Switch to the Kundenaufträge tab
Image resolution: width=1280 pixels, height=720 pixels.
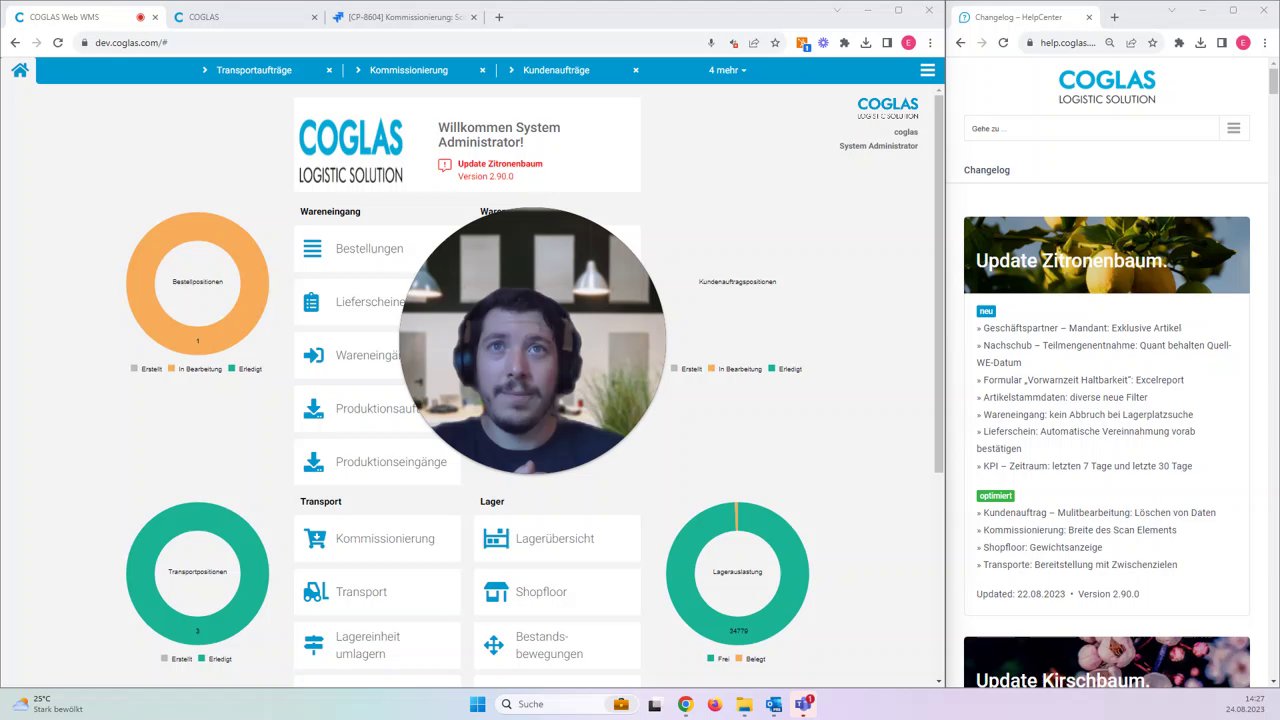coord(556,70)
